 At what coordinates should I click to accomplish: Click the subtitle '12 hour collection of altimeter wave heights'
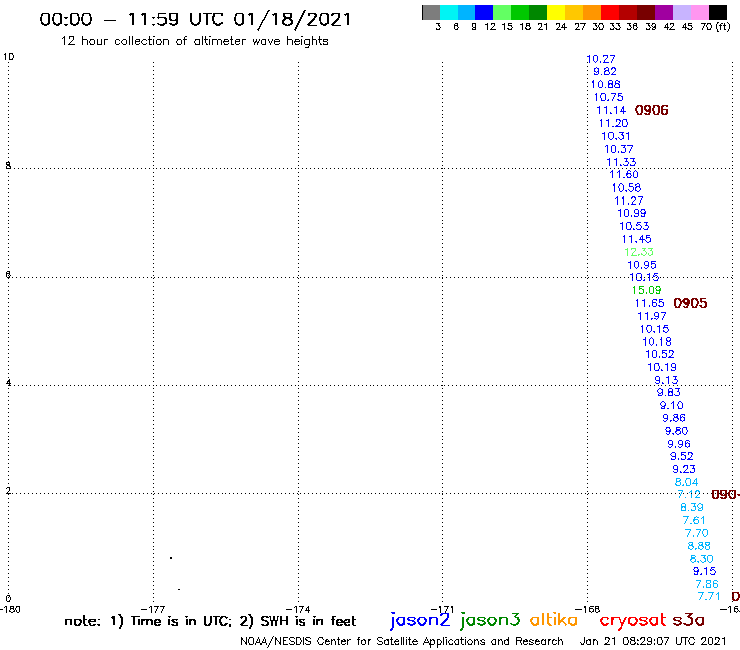[194, 41]
